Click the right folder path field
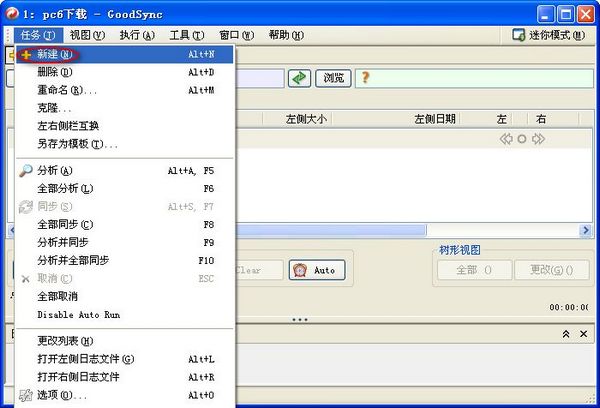The height and width of the screenshot is (408, 600). click(x=474, y=78)
